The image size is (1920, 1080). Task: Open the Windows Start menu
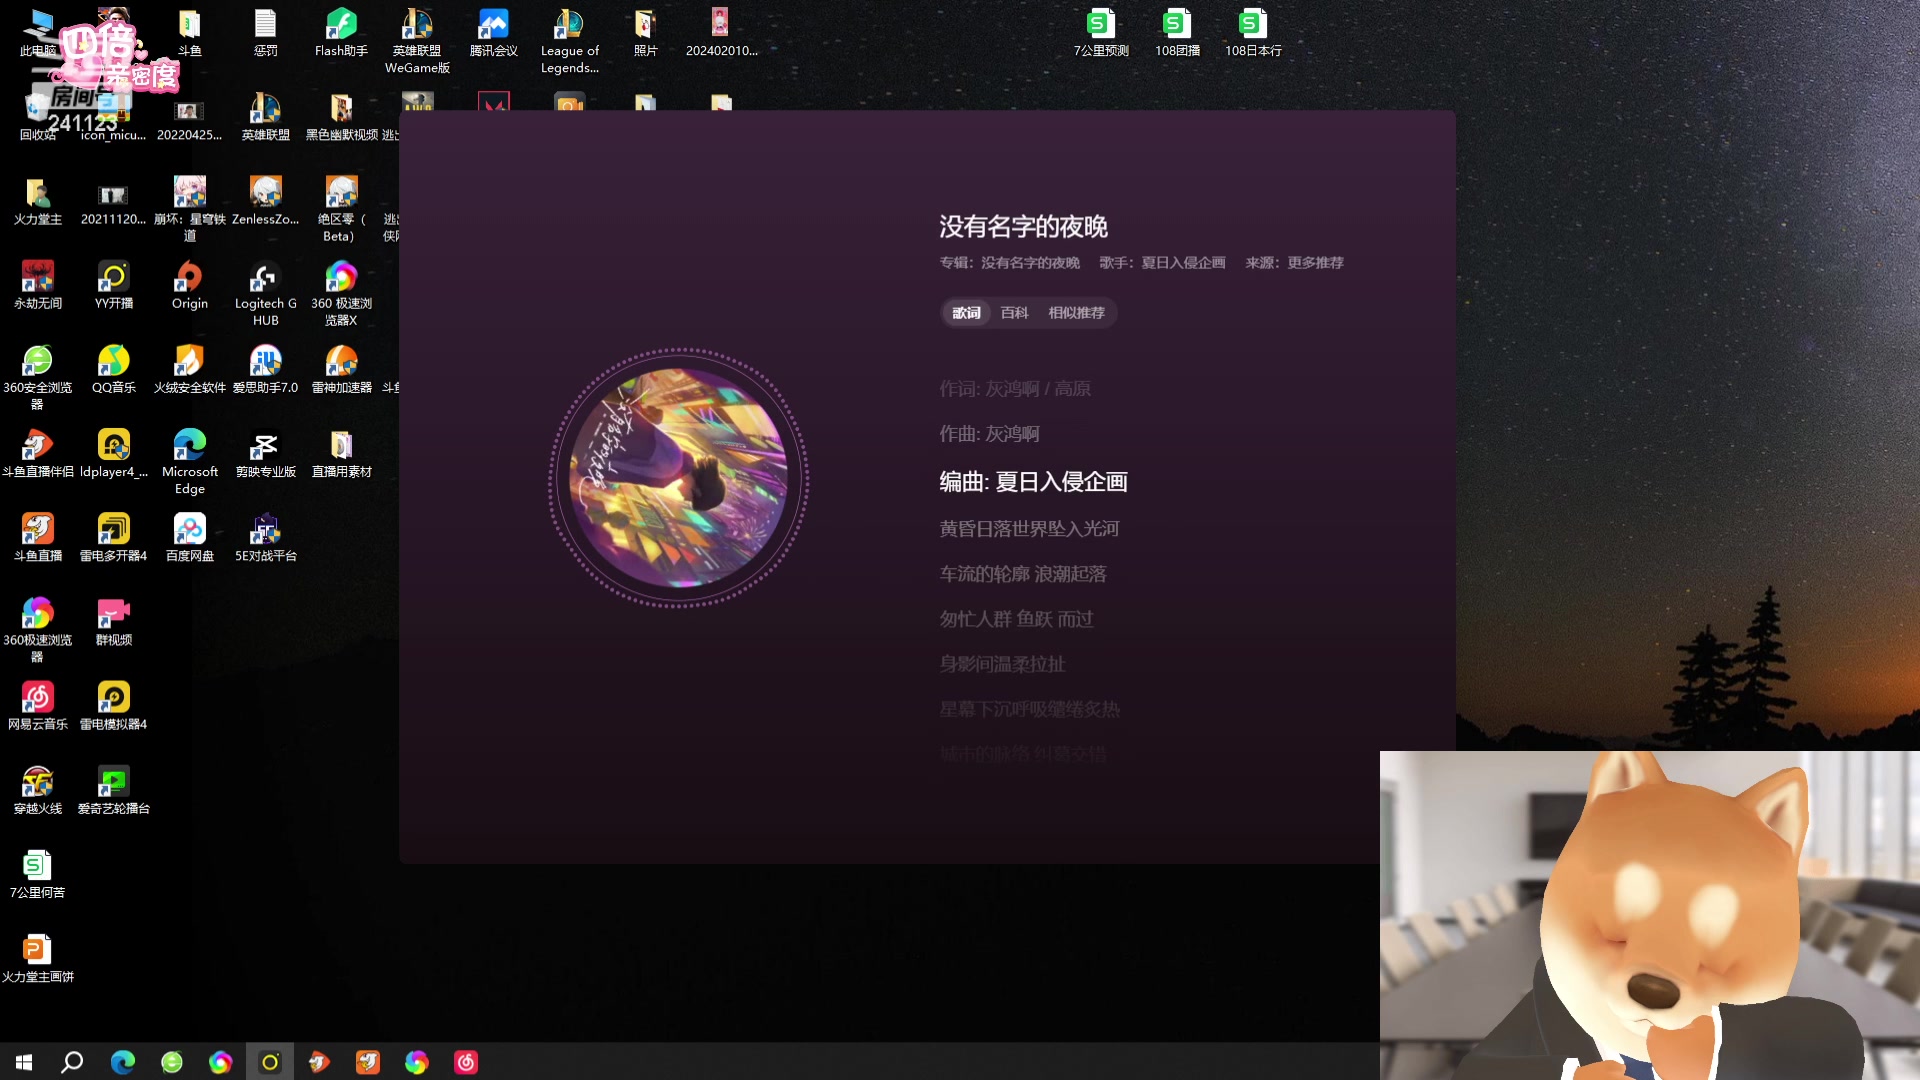(x=22, y=1062)
